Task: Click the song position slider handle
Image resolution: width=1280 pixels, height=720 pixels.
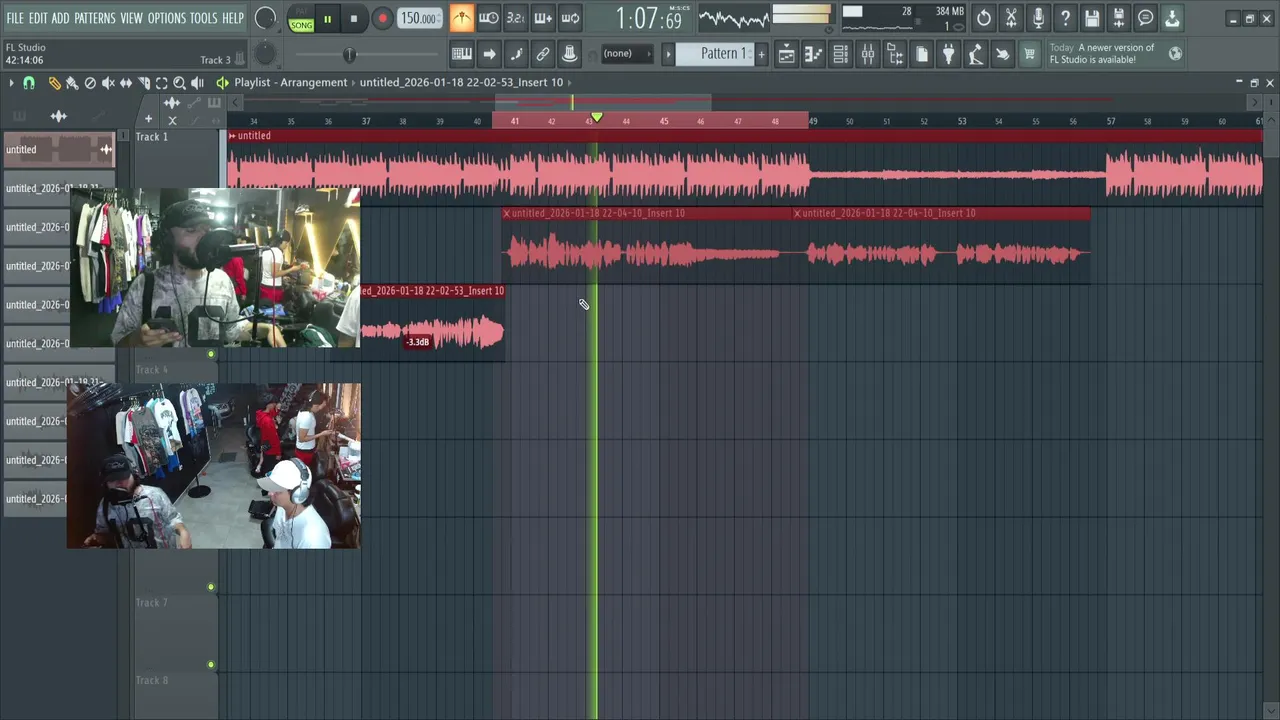Action: point(349,54)
